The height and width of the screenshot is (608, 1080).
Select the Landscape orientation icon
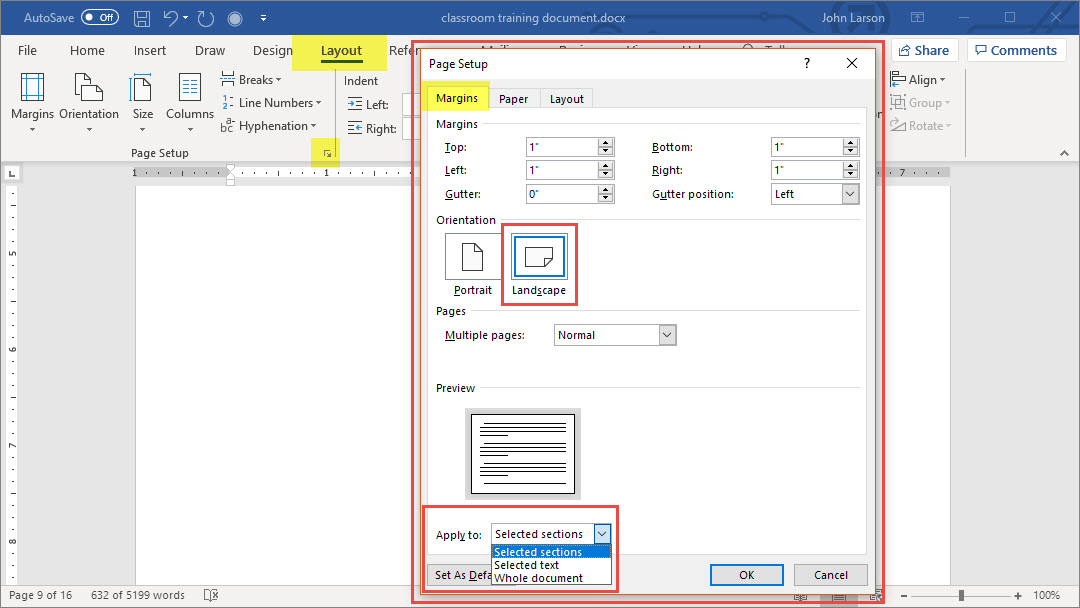tap(539, 258)
